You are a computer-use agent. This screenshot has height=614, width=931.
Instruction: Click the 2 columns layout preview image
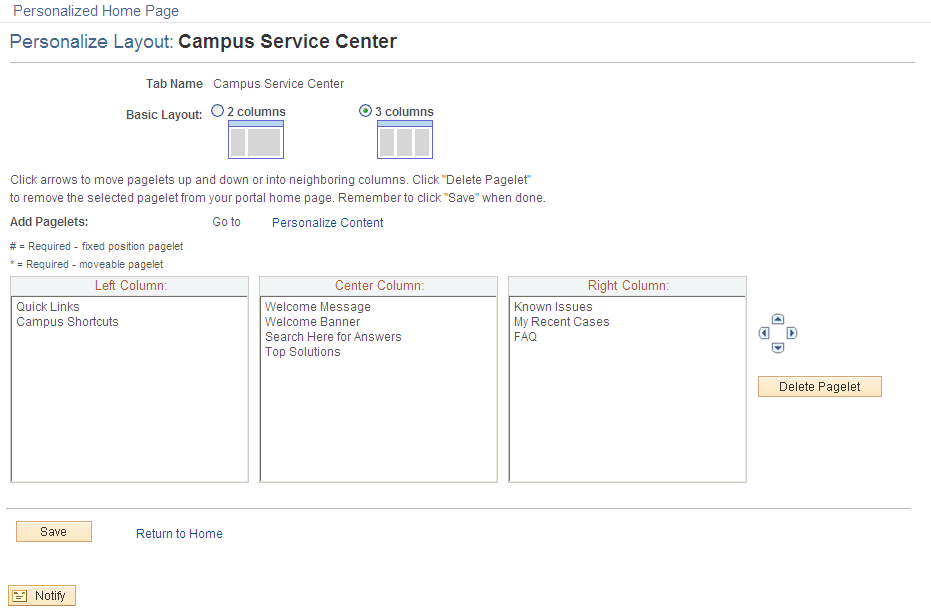click(255, 141)
